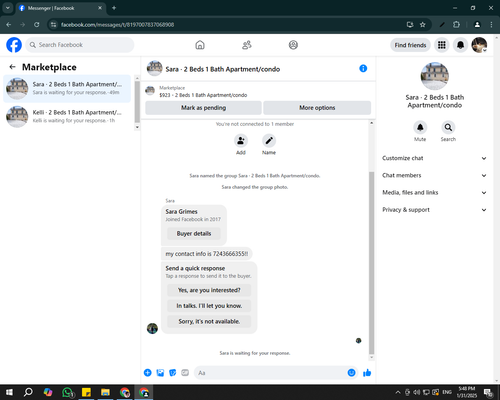Open the taskbar clock and date
Screen dimensions: 500x400
(x=466, y=392)
